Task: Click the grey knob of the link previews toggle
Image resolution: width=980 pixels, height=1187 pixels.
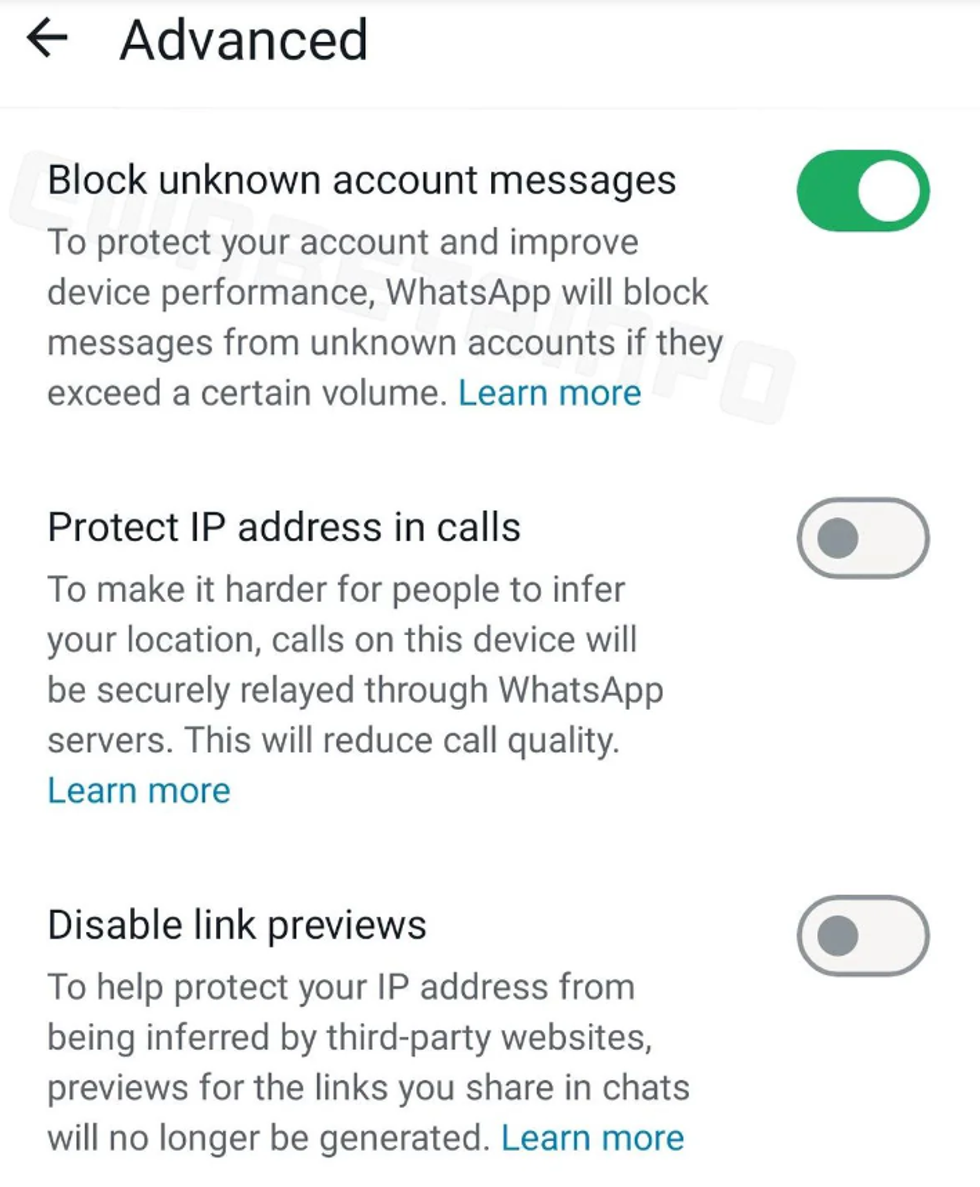Action: tap(837, 936)
